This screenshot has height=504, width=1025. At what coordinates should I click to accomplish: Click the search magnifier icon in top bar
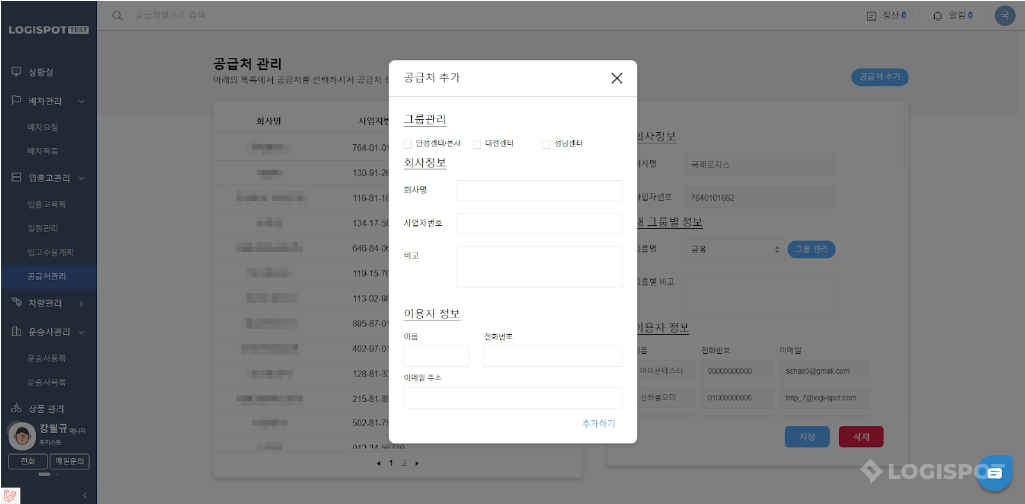(x=118, y=16)
